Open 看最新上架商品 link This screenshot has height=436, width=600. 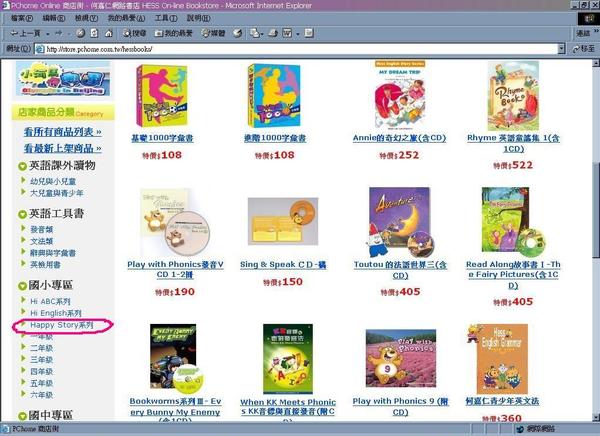[x=63, y=148]
